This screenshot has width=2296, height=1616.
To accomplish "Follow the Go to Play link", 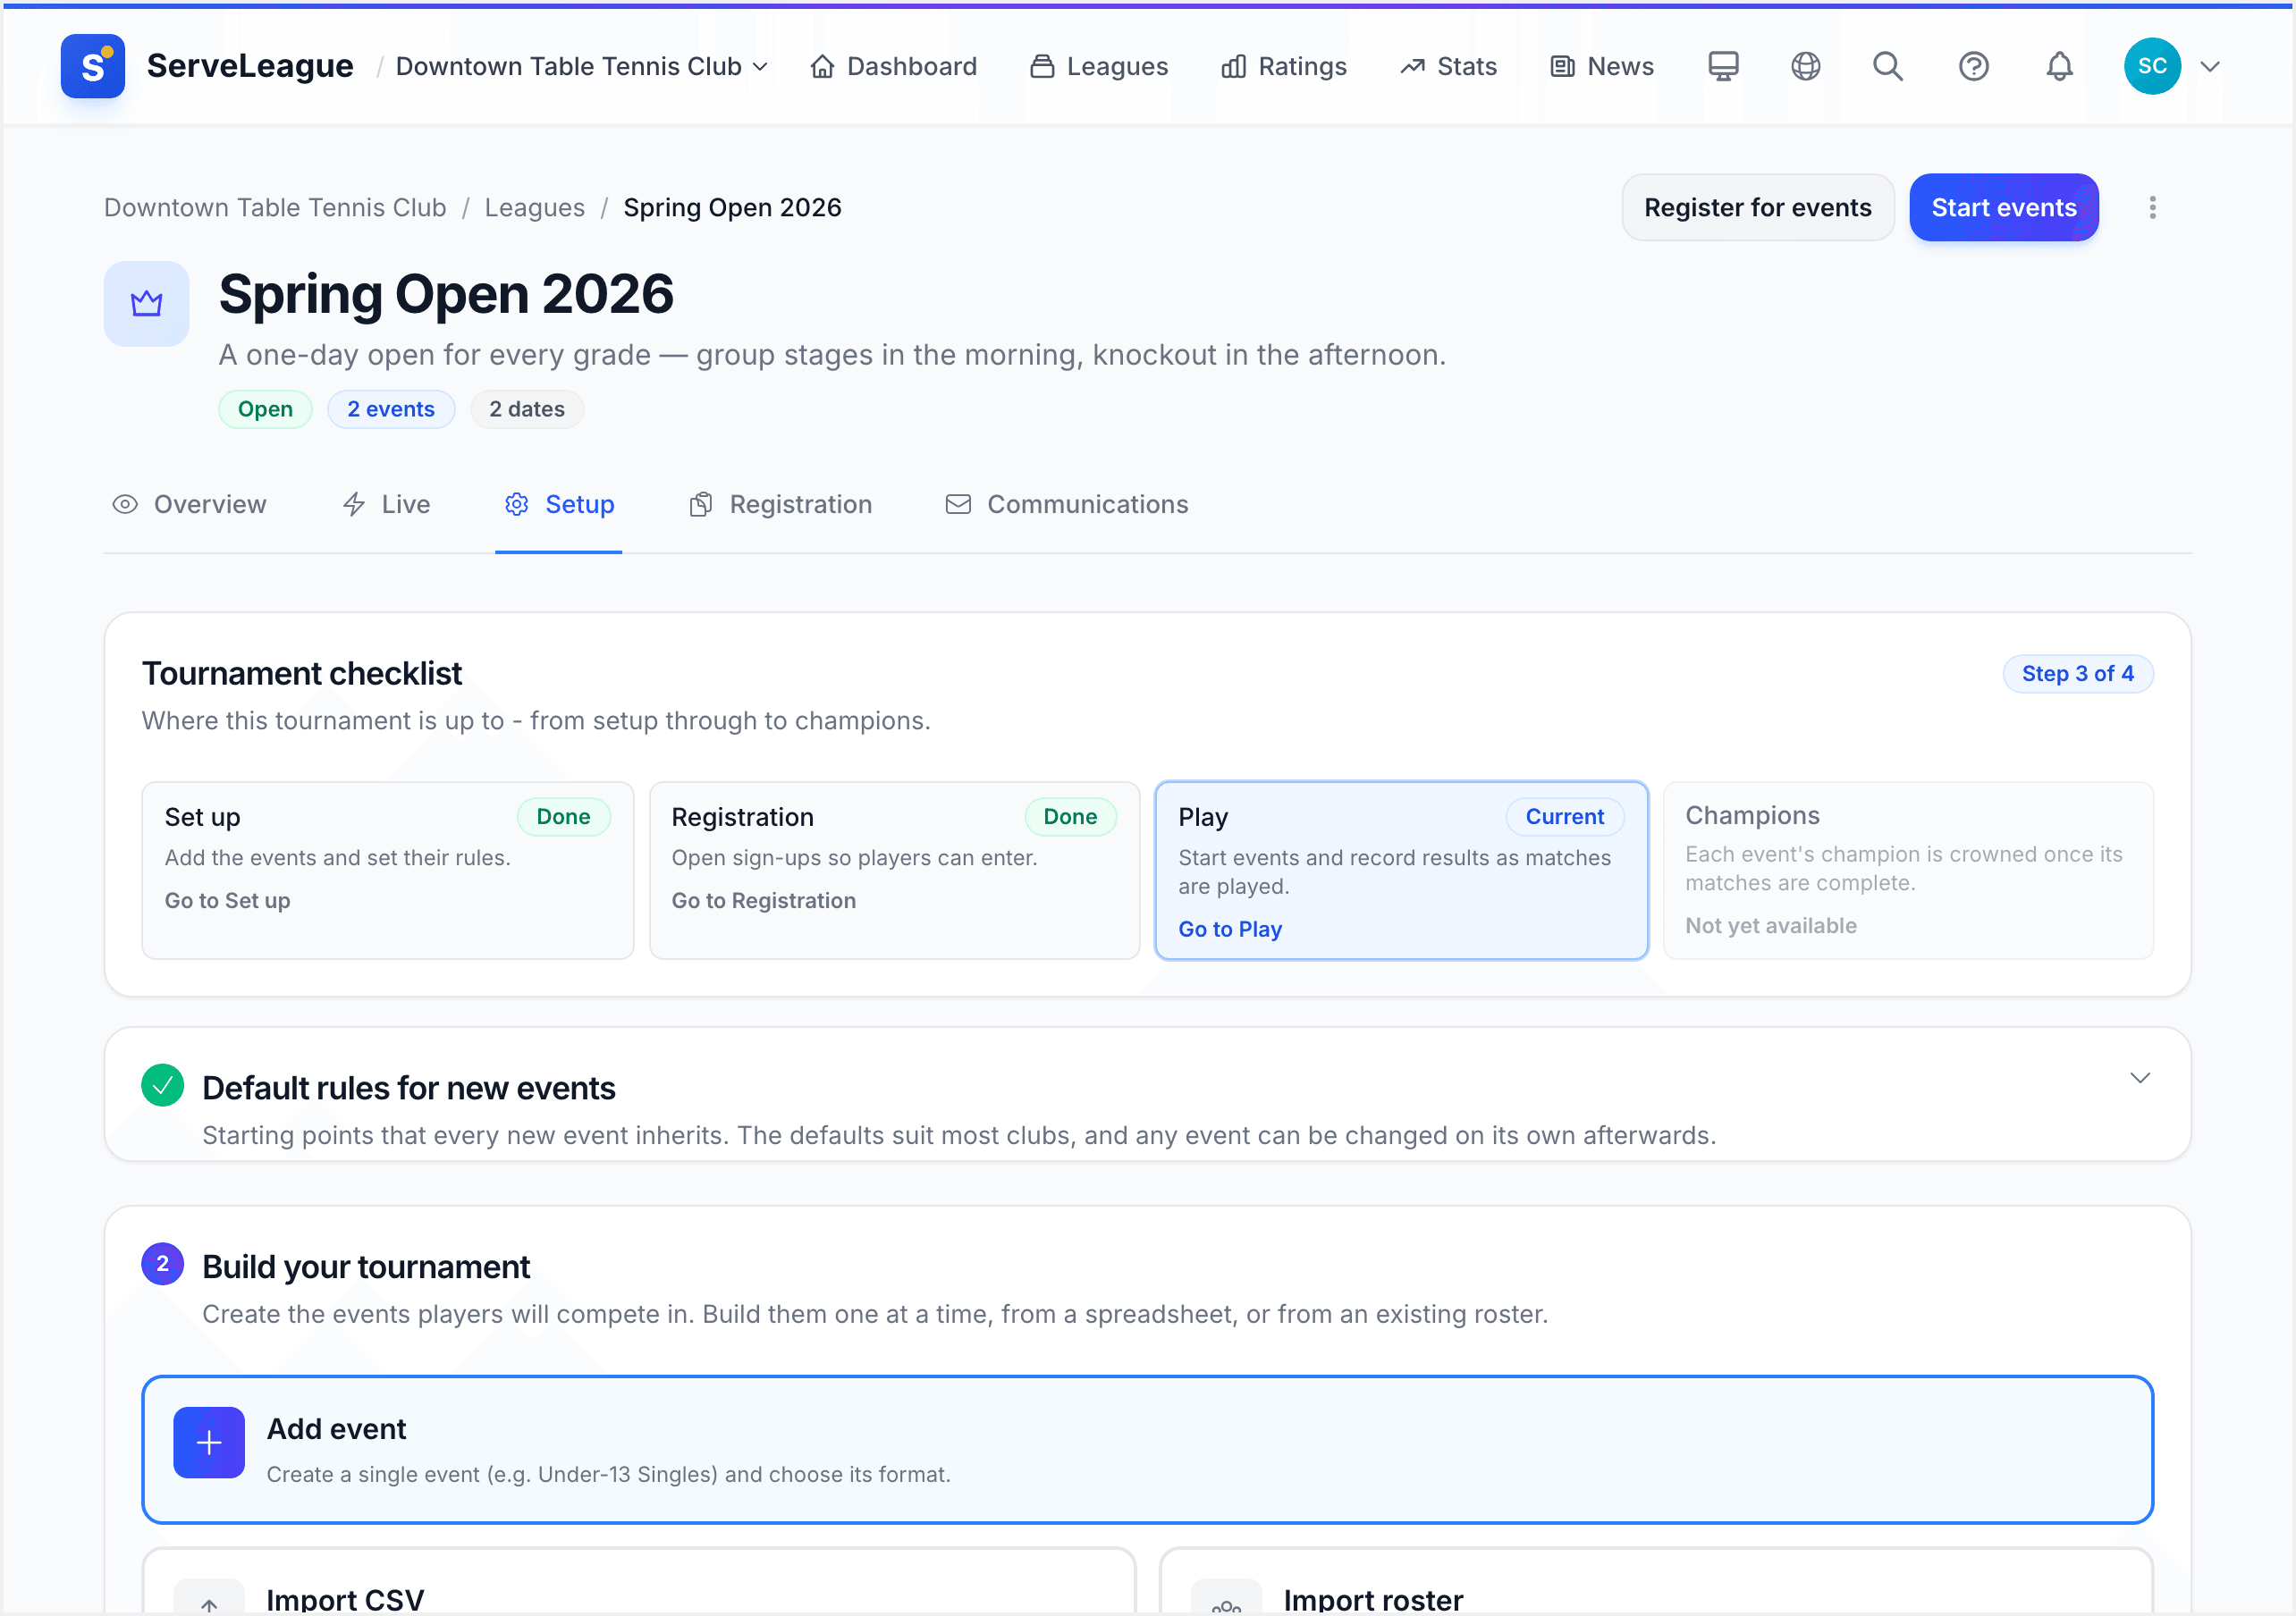I will [1230, 929].
